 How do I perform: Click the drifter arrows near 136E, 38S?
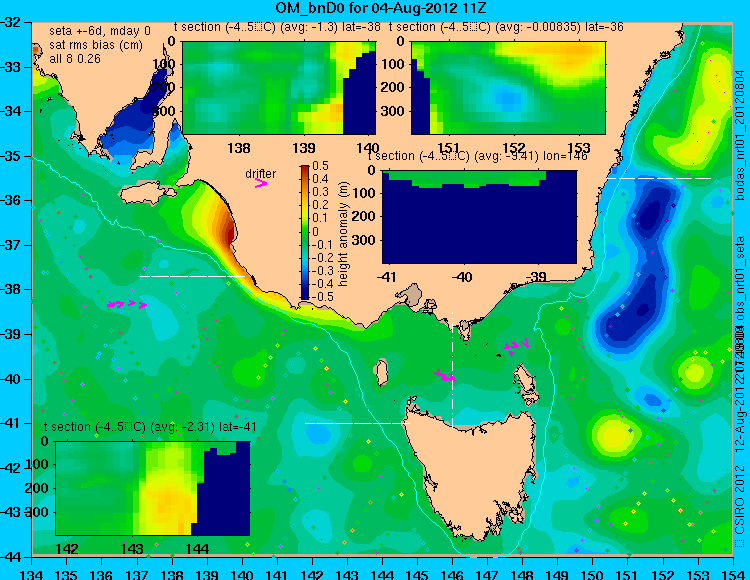pyautogui.click(x=127, y=304)
